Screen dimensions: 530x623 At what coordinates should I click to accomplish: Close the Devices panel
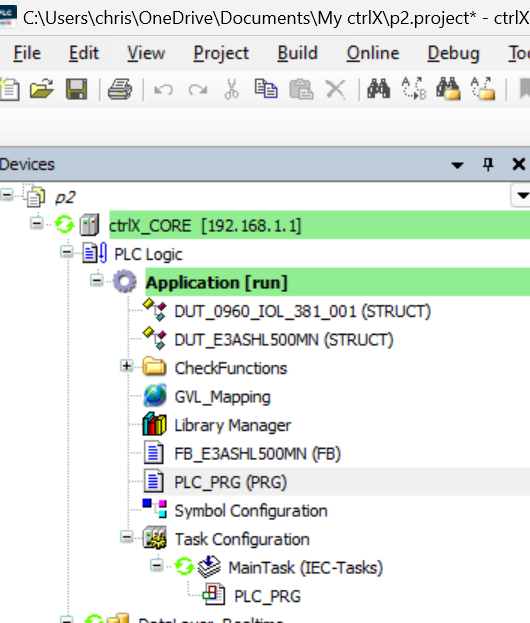click(x=518, y=164)
